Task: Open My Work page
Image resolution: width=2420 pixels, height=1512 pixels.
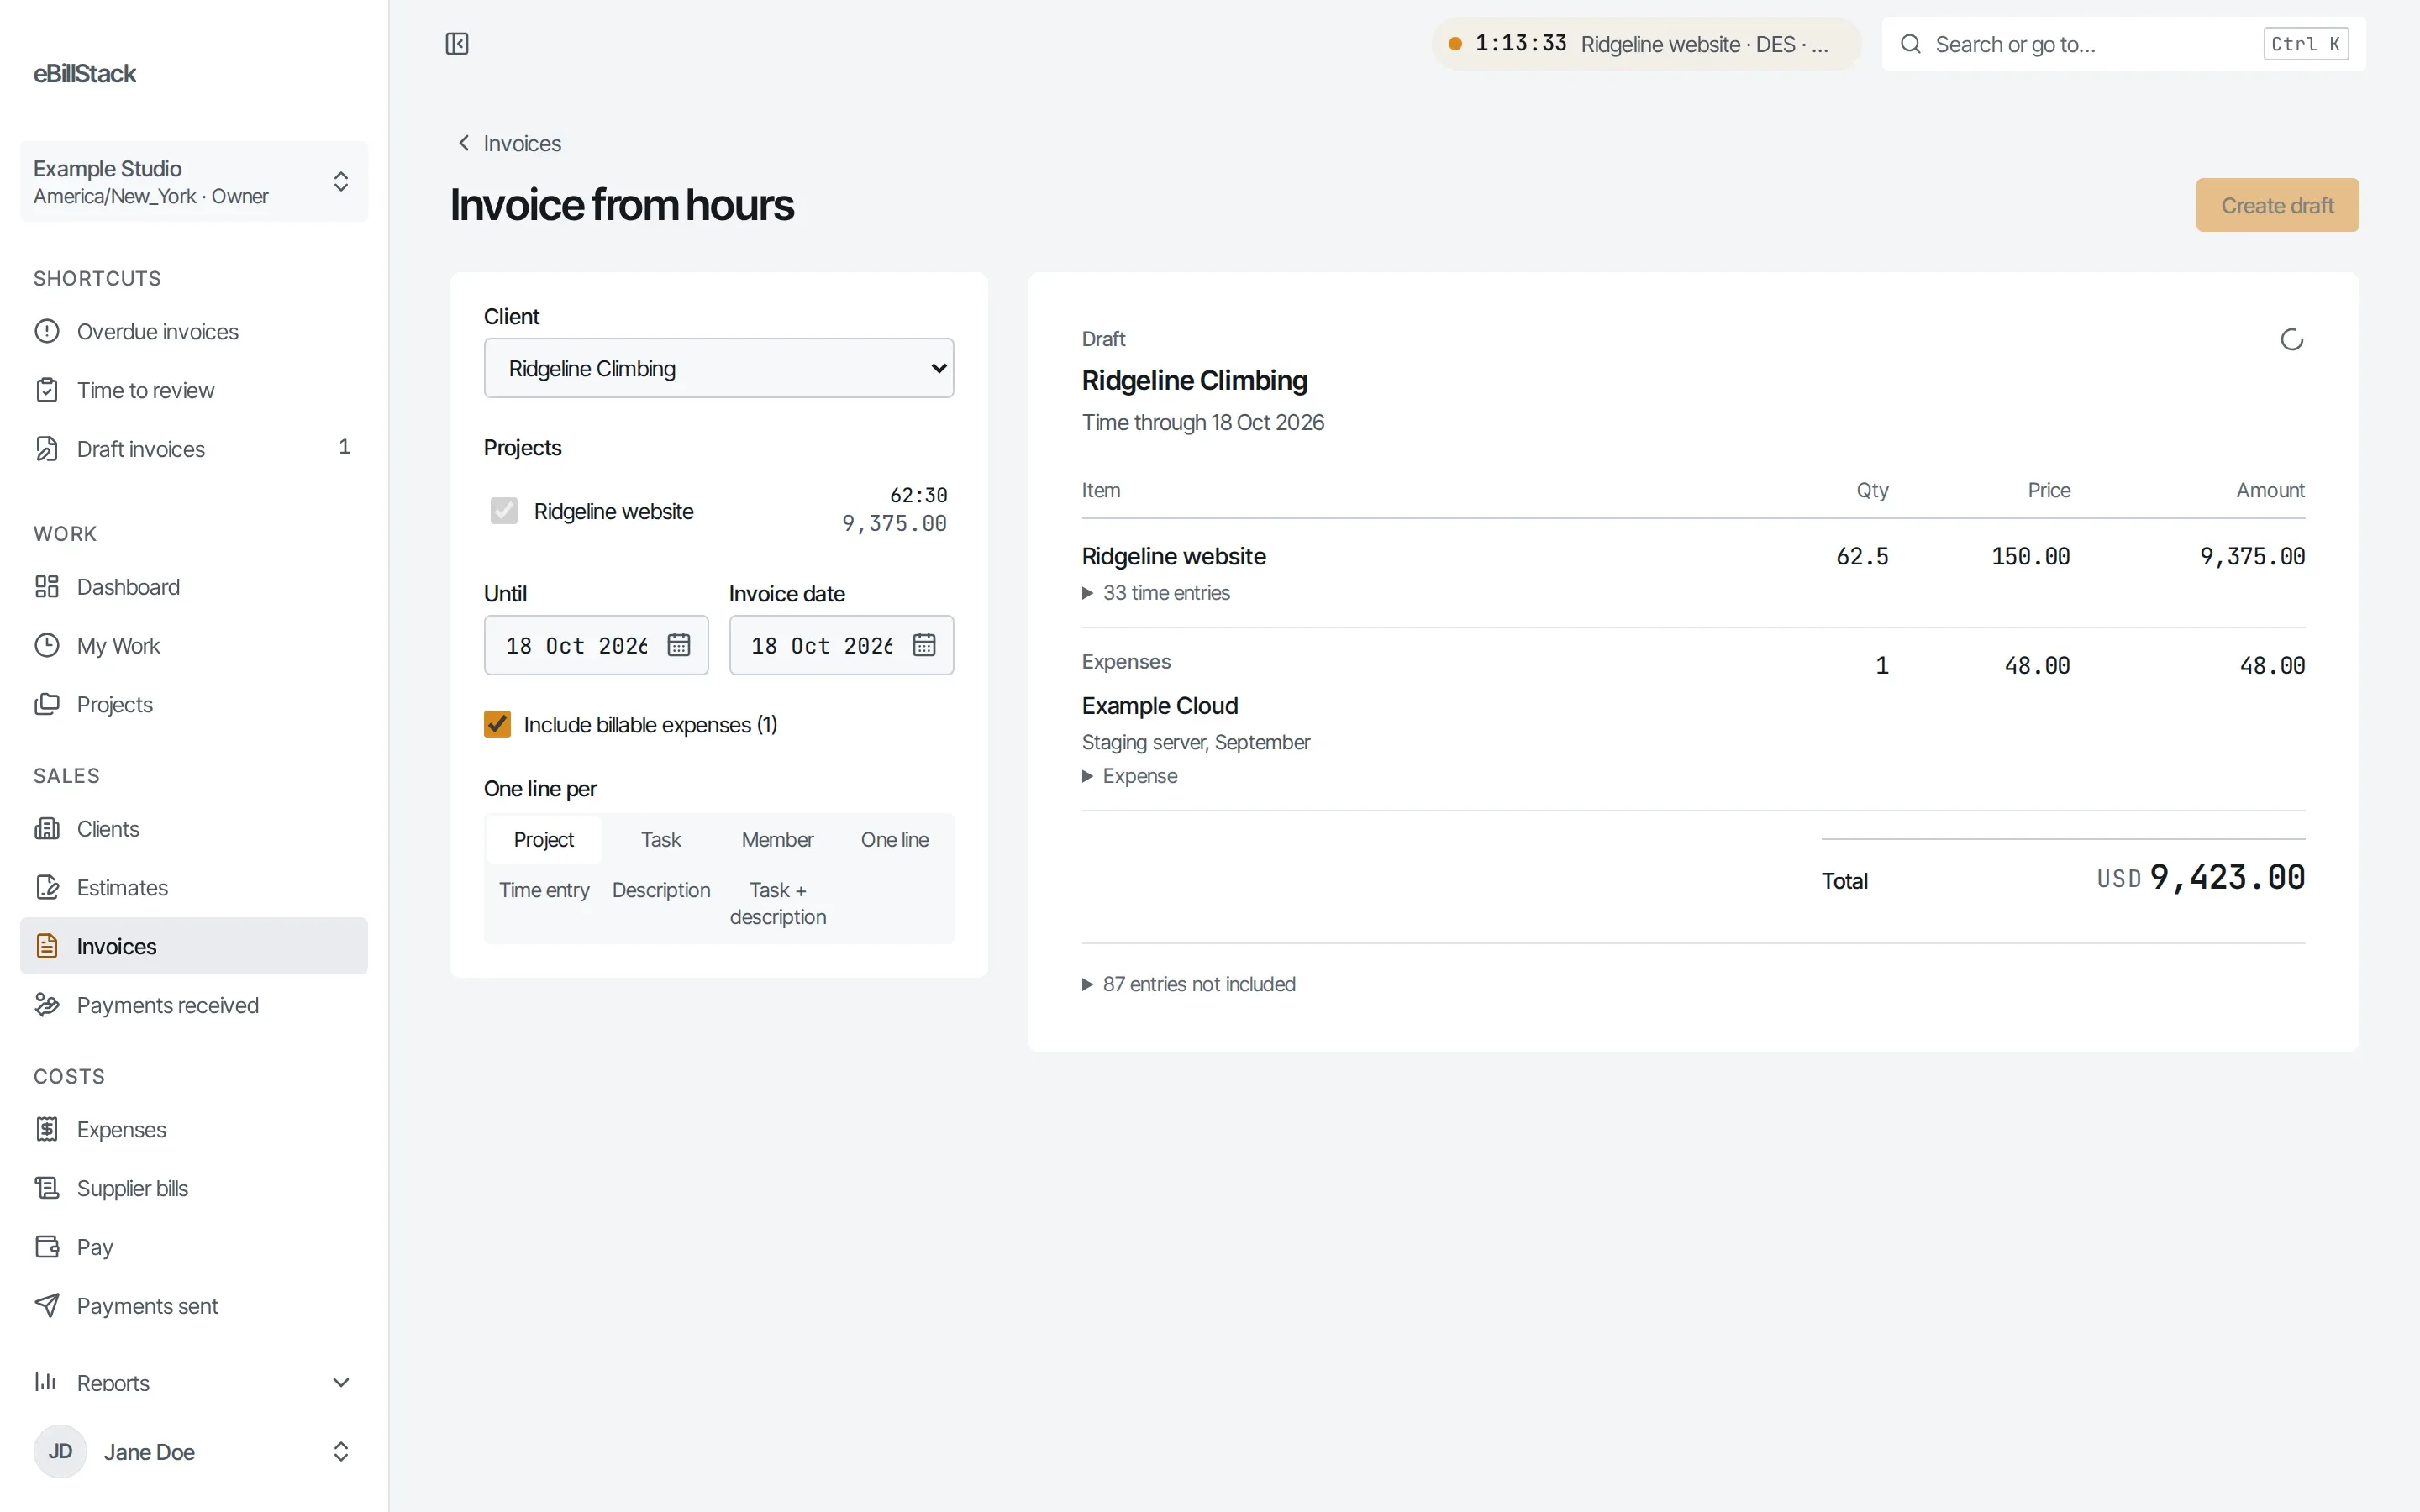Action: [x=194, y=646]
